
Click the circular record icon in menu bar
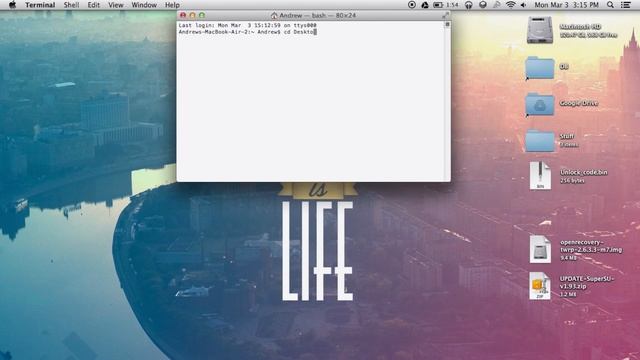click(412, 5)
